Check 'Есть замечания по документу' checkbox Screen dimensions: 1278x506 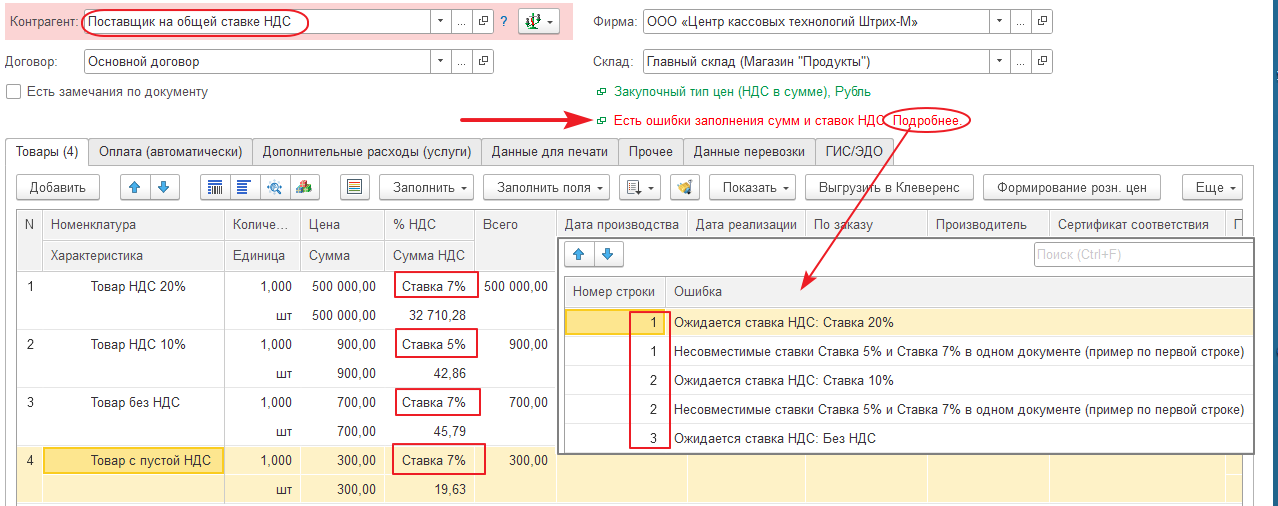(x=14, y=92)
